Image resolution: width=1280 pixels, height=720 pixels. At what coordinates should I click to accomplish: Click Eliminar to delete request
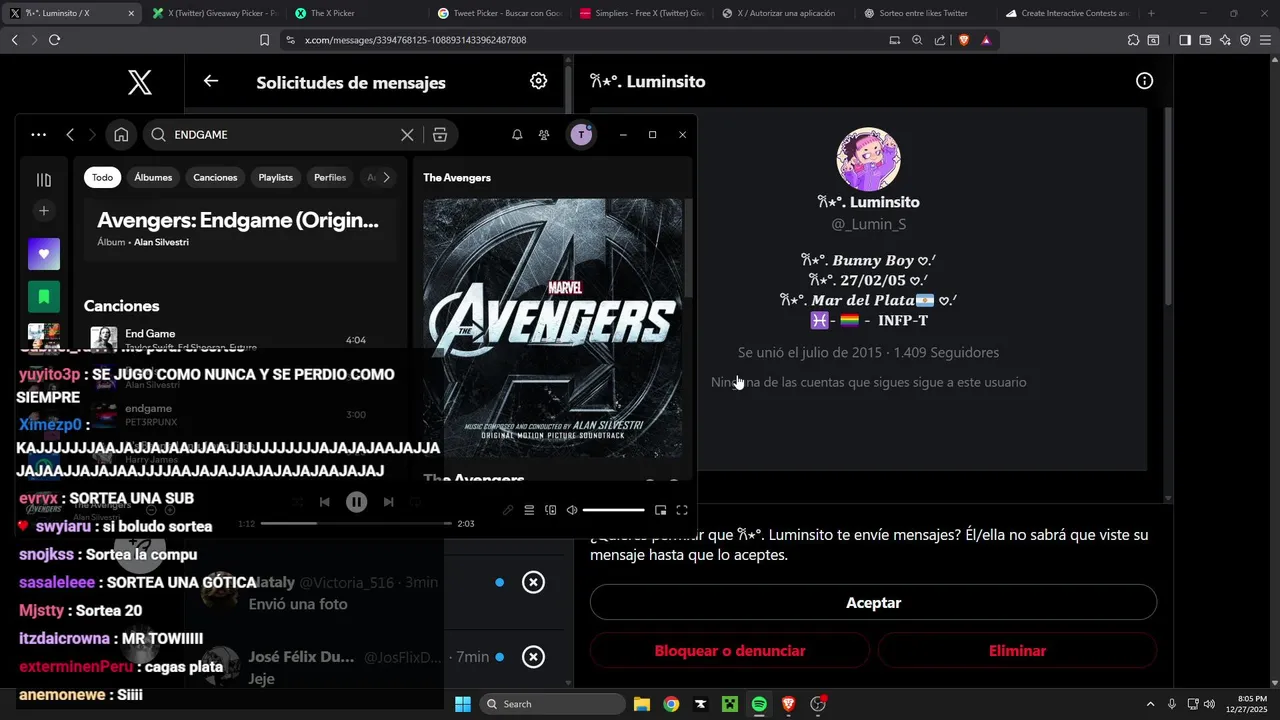1017,651
